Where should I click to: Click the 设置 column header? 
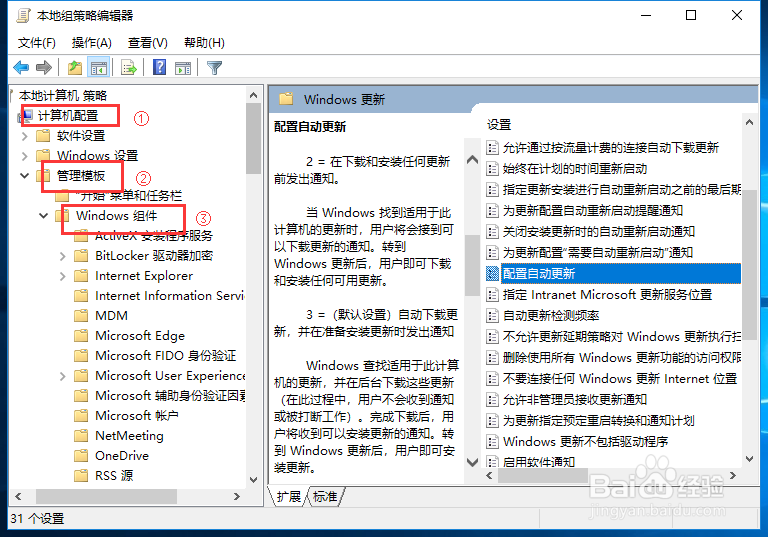tap(499, 125)
